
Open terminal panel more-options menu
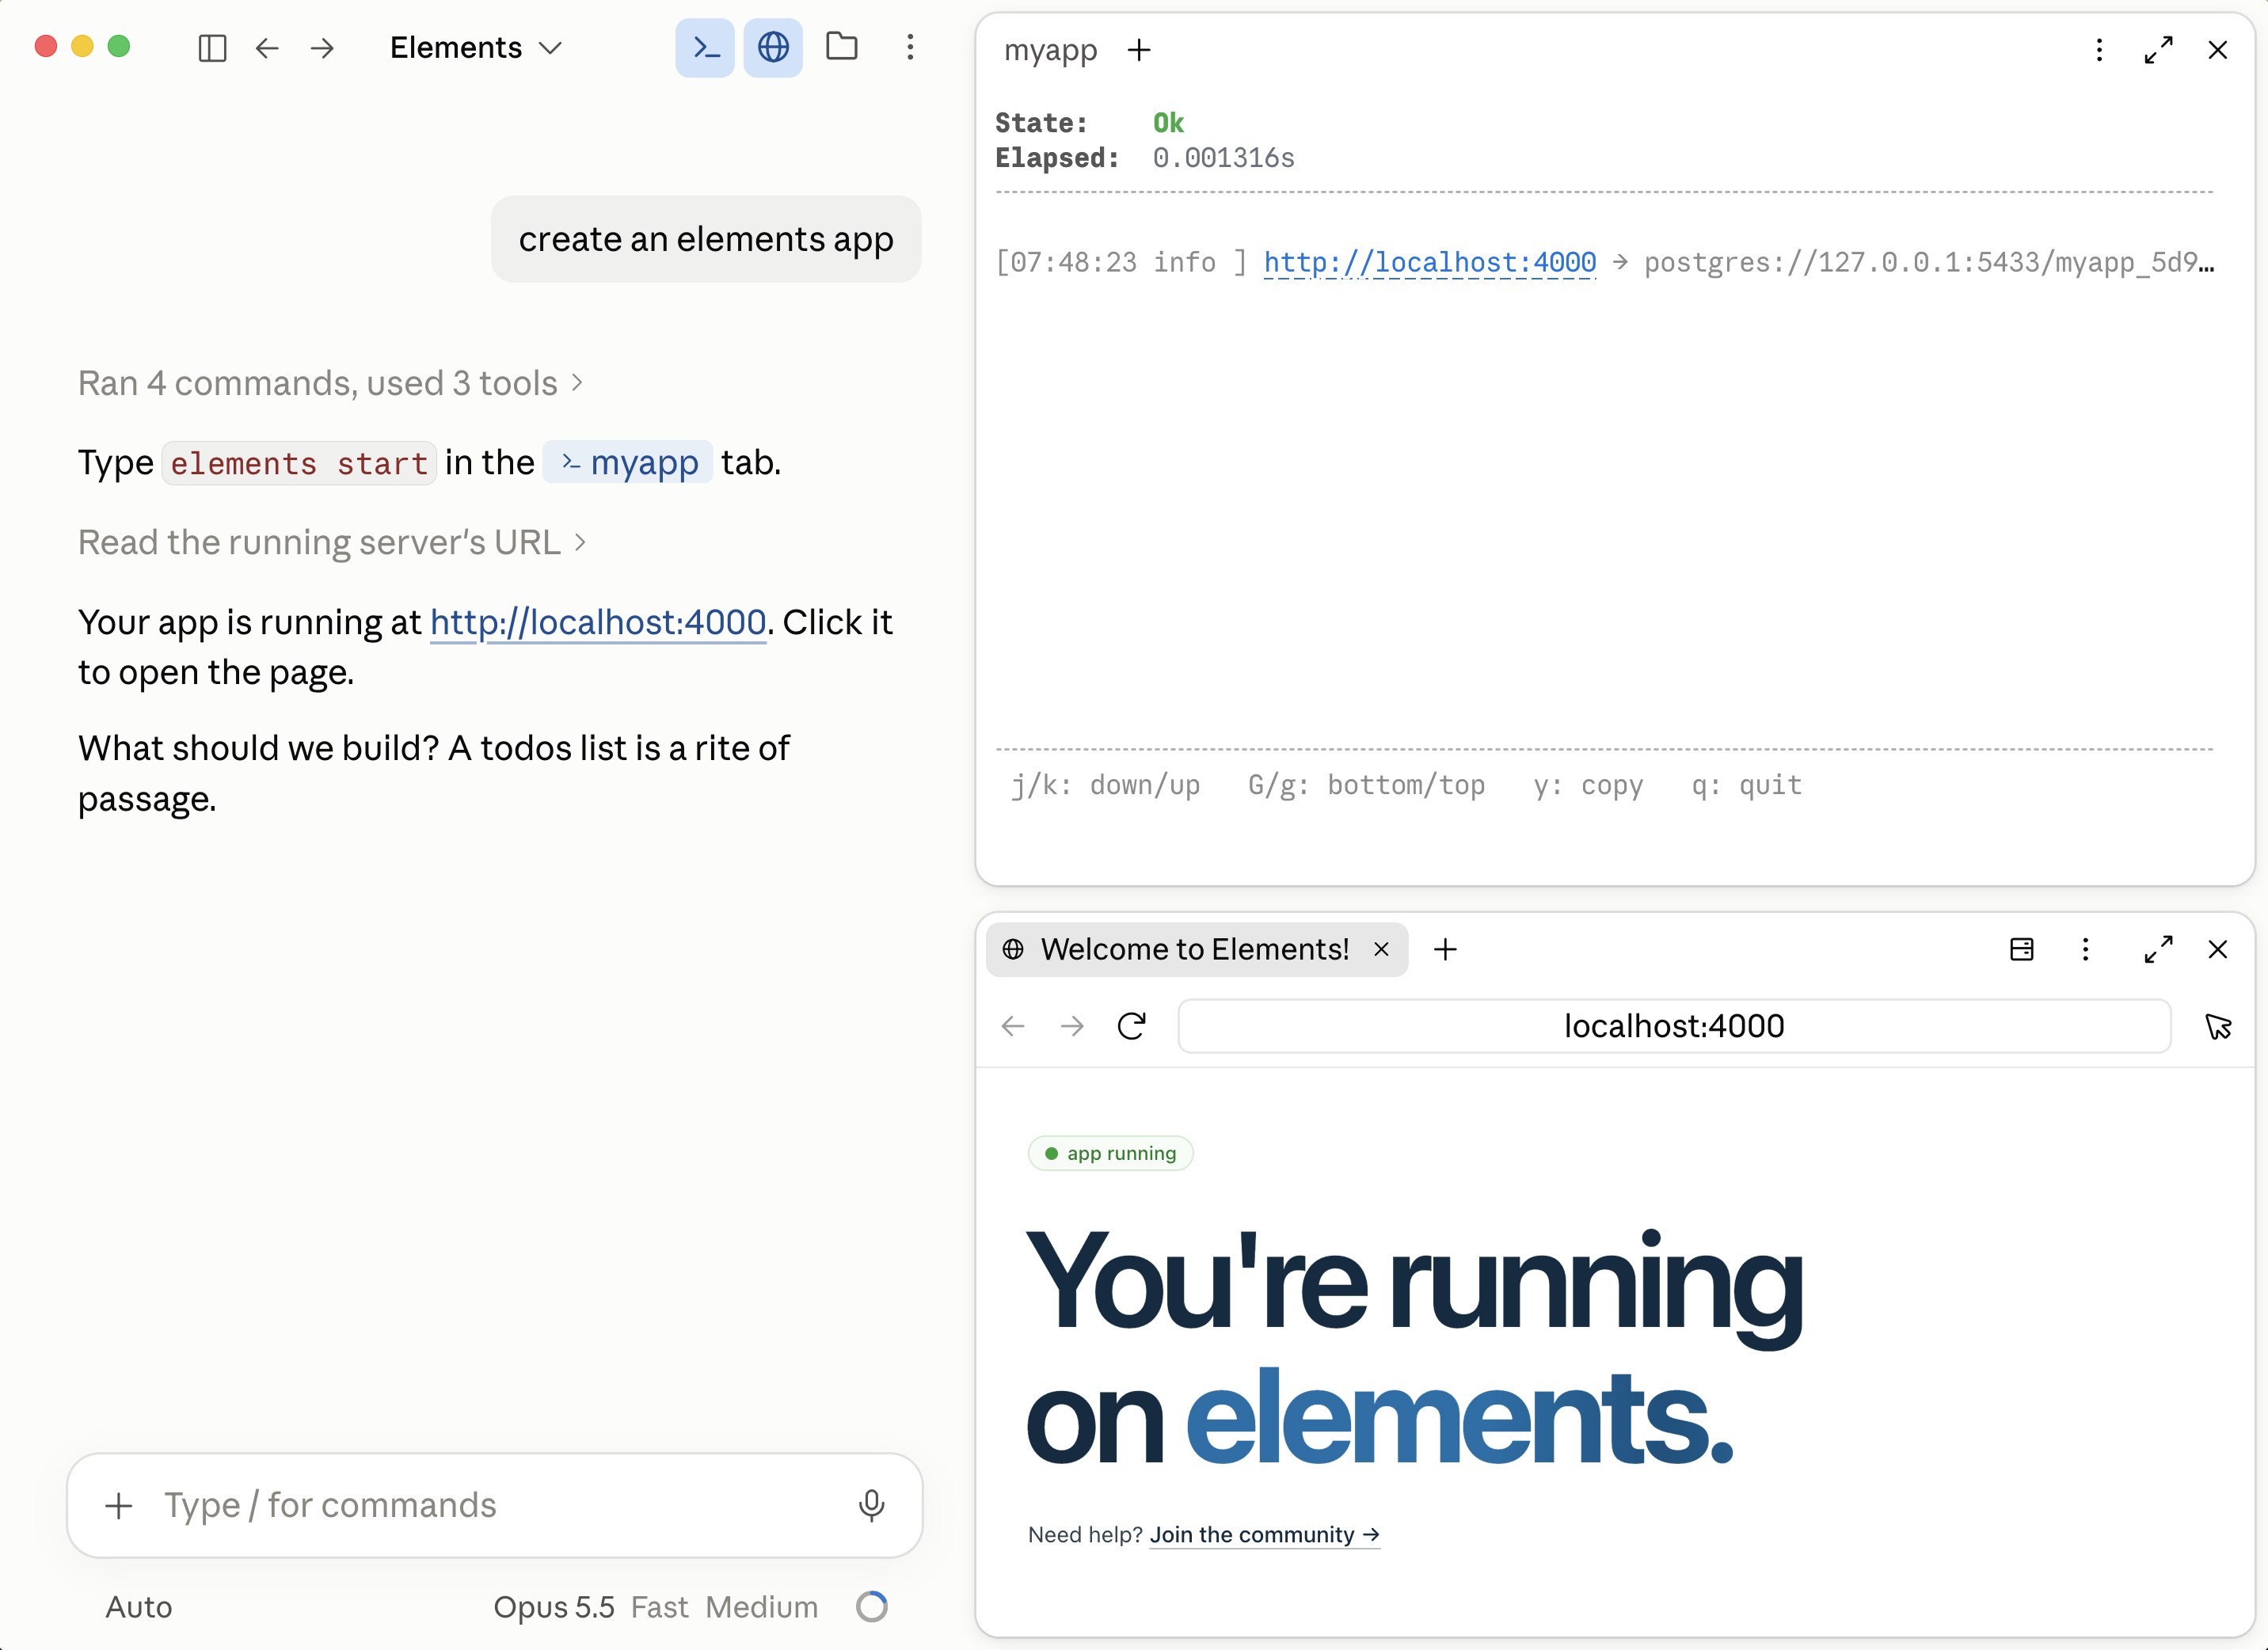(x=2099, y=49)
